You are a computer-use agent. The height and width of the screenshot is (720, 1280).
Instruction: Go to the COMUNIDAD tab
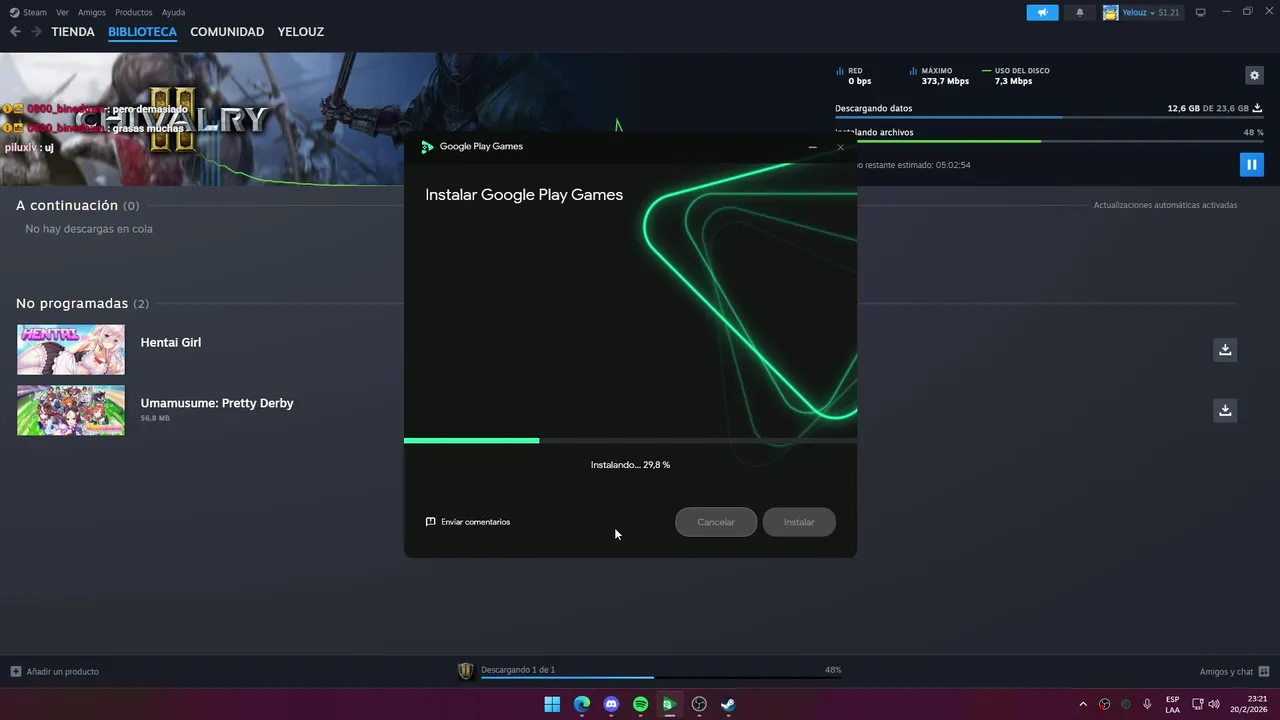pos(227,32)
